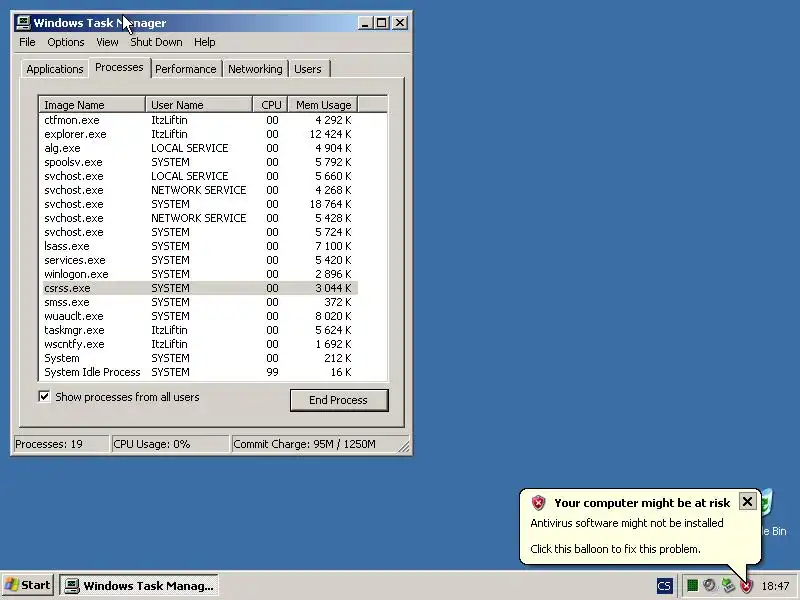800x600 pixels.
Task: Switch to the Performance tab
Action: click(x=186, y=69)
